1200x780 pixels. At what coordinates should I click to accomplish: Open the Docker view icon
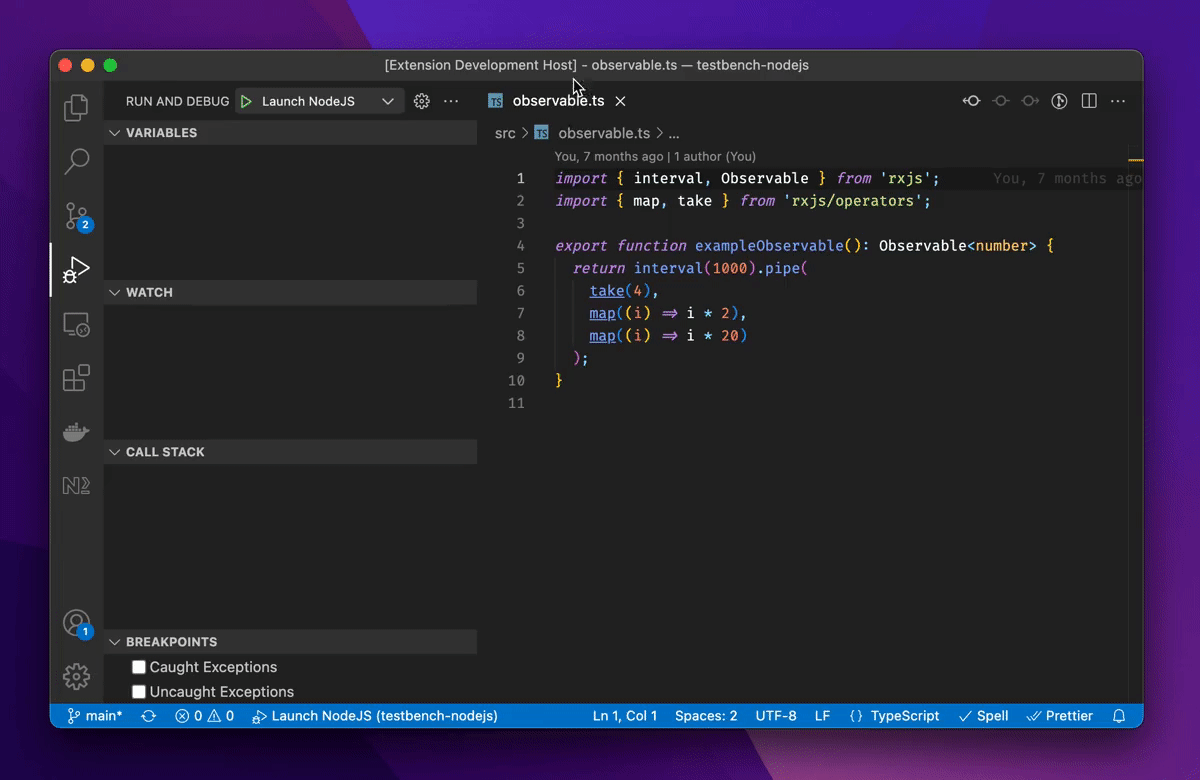(x=77, y=432)
